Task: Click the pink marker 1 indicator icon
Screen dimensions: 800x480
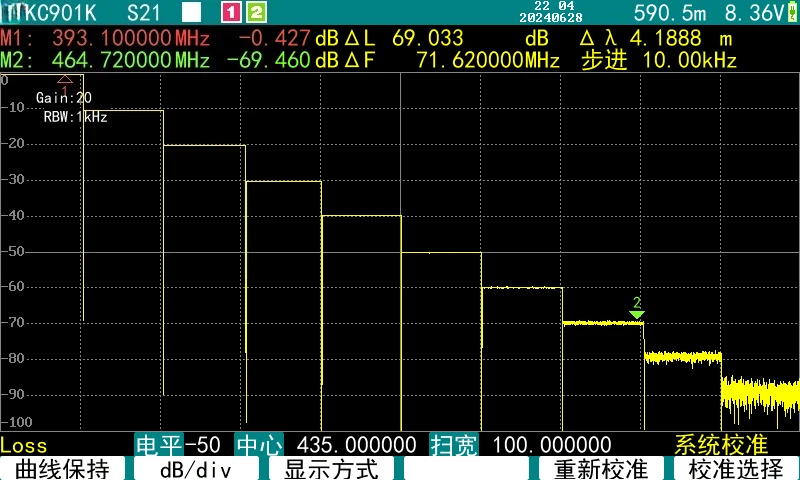Action: (x=231, y=12)
